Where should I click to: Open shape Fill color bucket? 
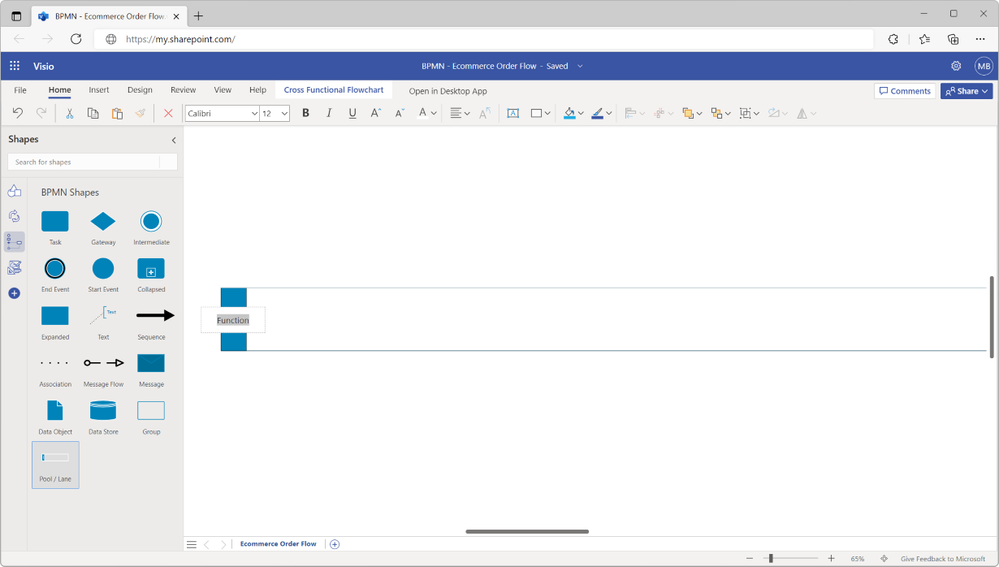(570, 113)
